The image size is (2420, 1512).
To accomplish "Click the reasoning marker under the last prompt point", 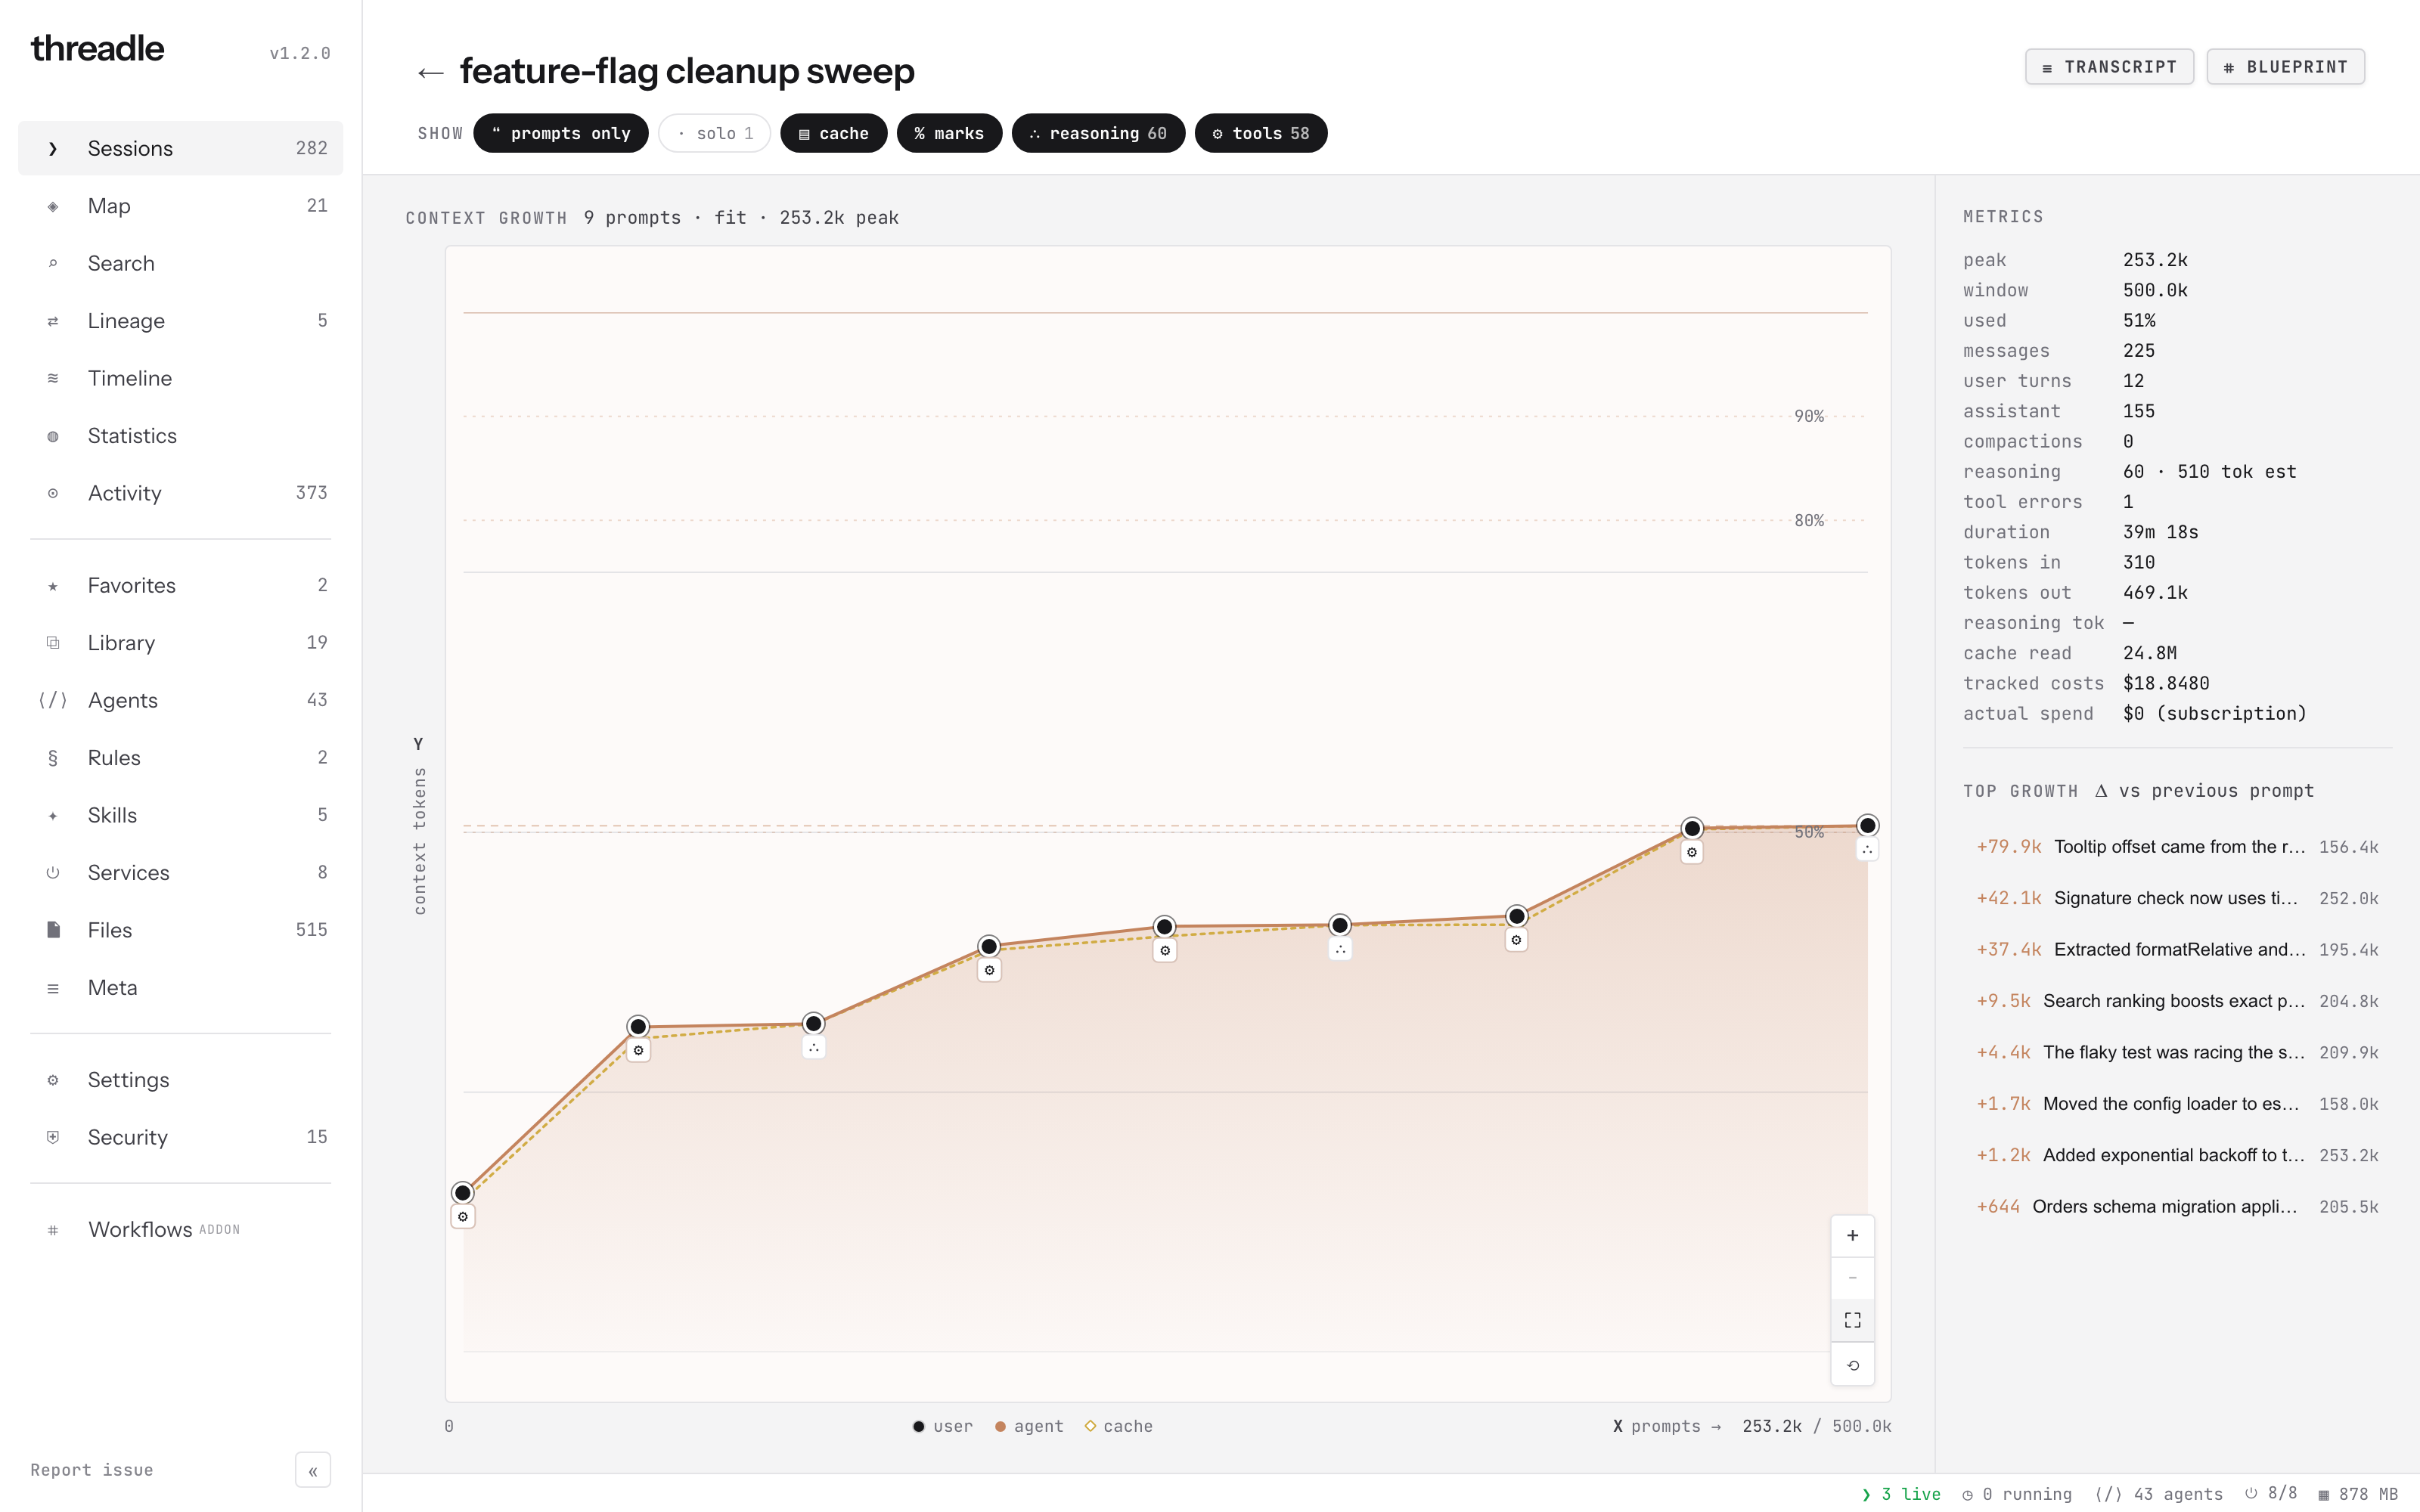I will pos(1867,850).
